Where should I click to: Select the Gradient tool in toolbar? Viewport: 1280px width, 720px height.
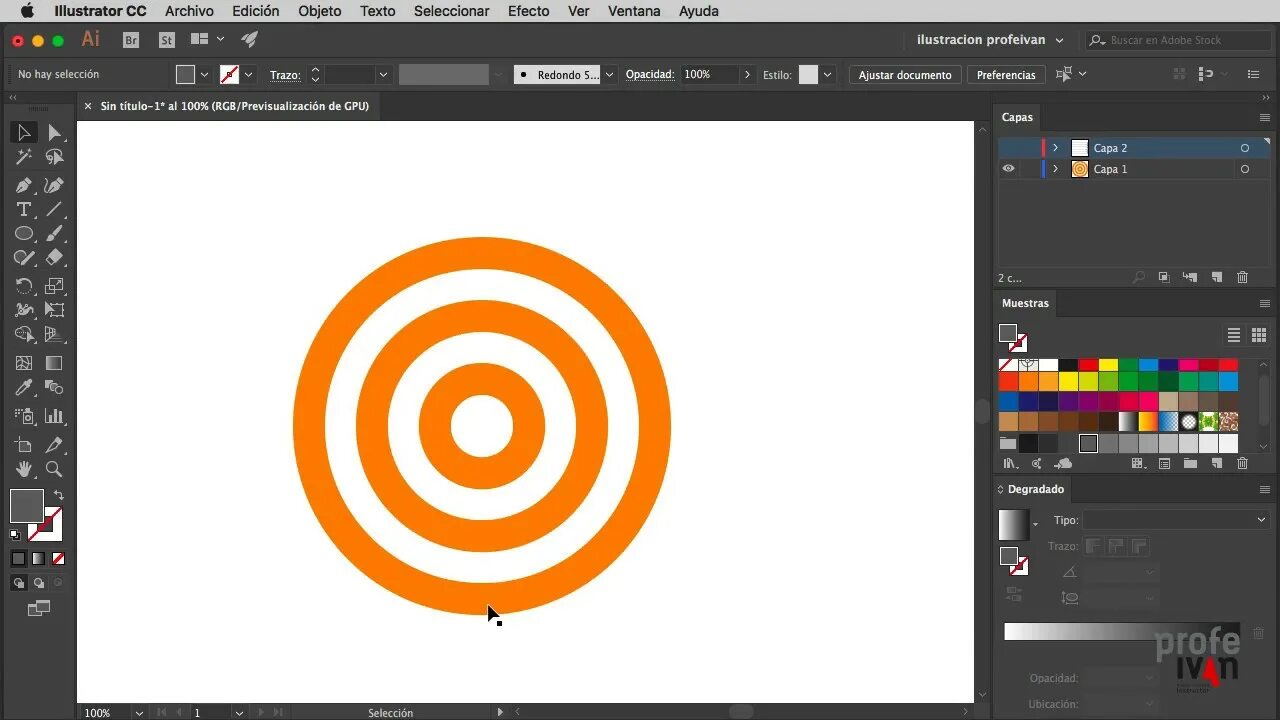click(55, 363)
